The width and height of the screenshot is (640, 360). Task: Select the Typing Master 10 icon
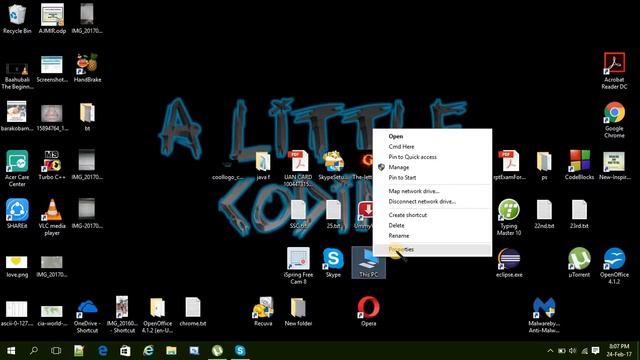point(509,217)
